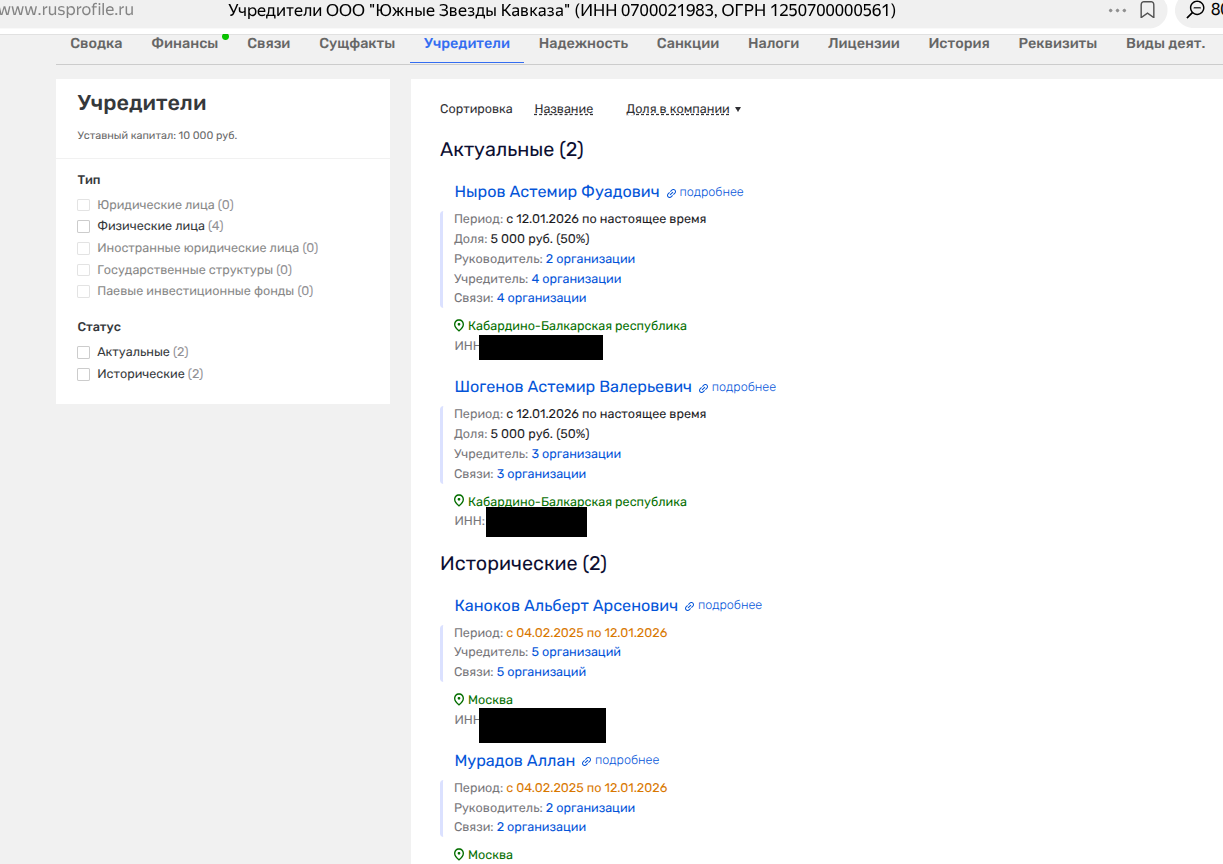Sort founders by Название
Viewport: 1223px width, 864px height.
[x=563, y=110]
